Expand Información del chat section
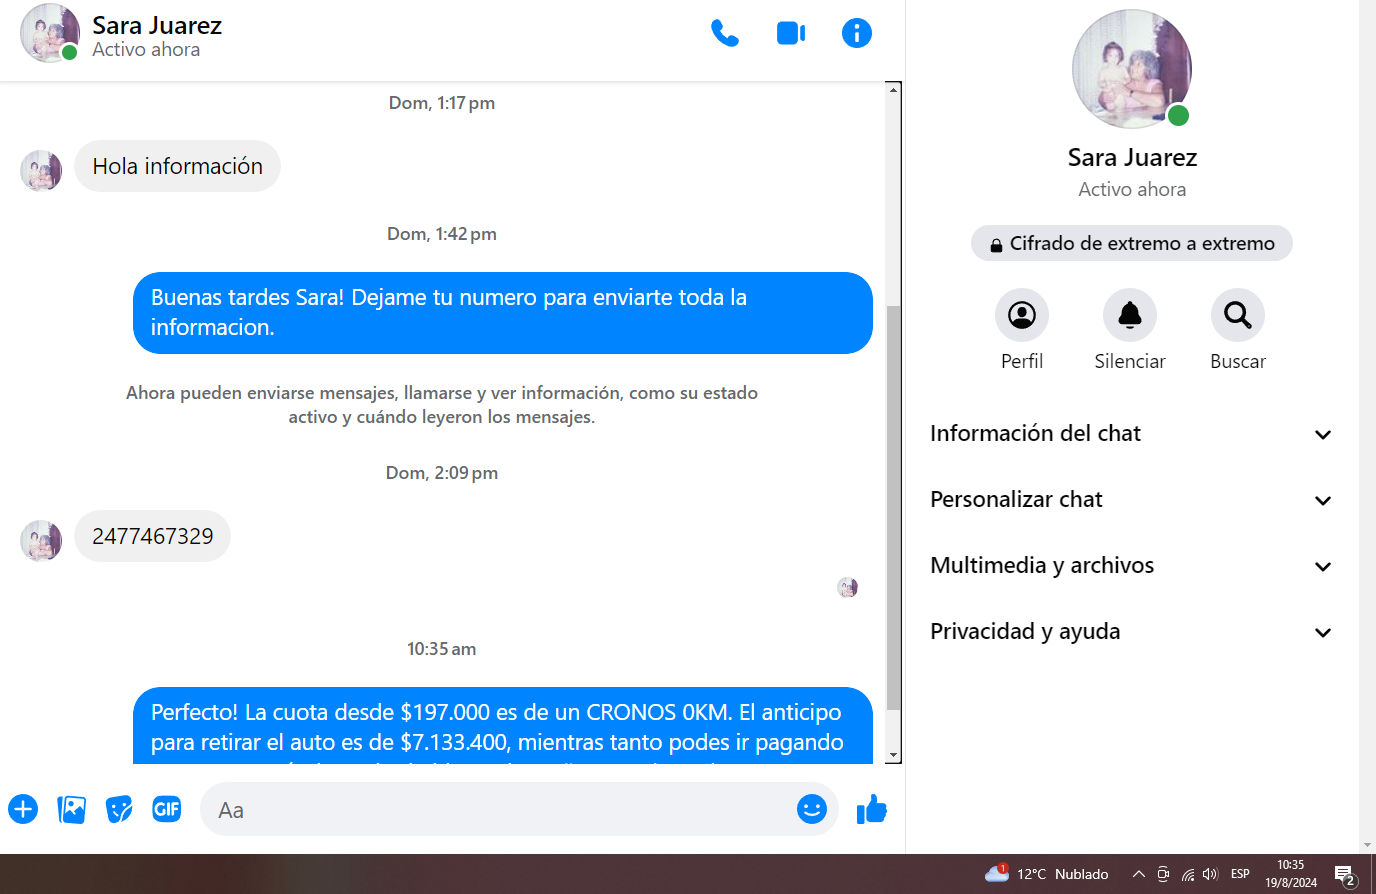1376x894 pixels. [x=1132, y=434]
